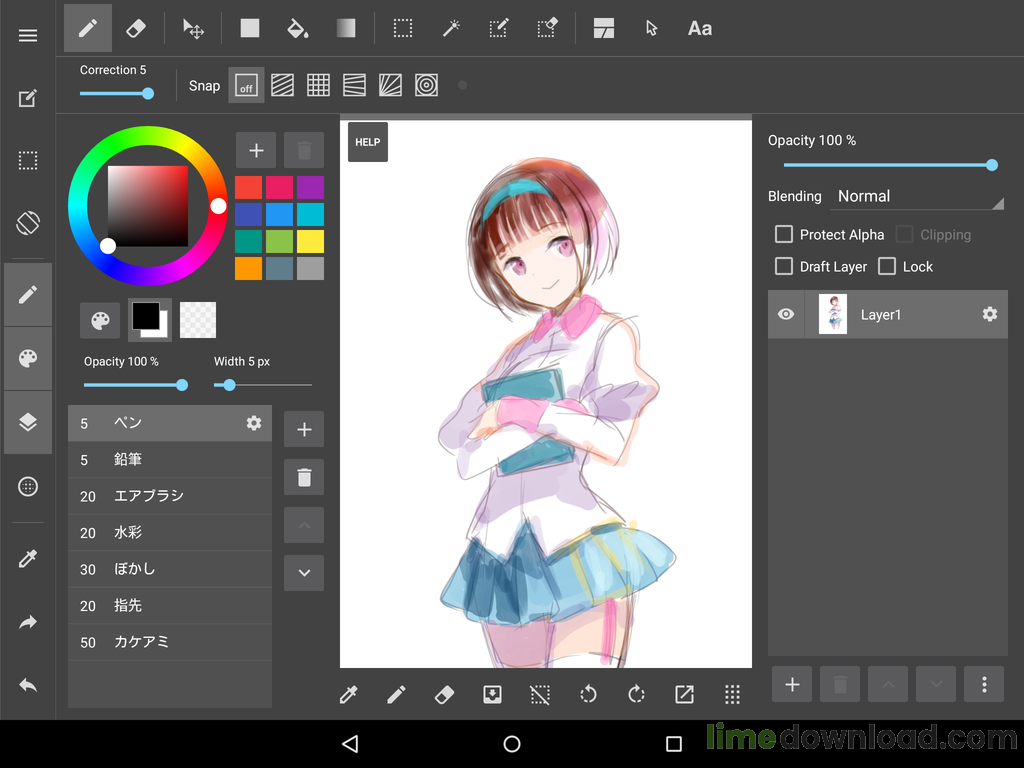Screen dimensions: 1024x768
Task: Add a new layer with plus button
Action: pyautogui.click(x=792, y=684)
